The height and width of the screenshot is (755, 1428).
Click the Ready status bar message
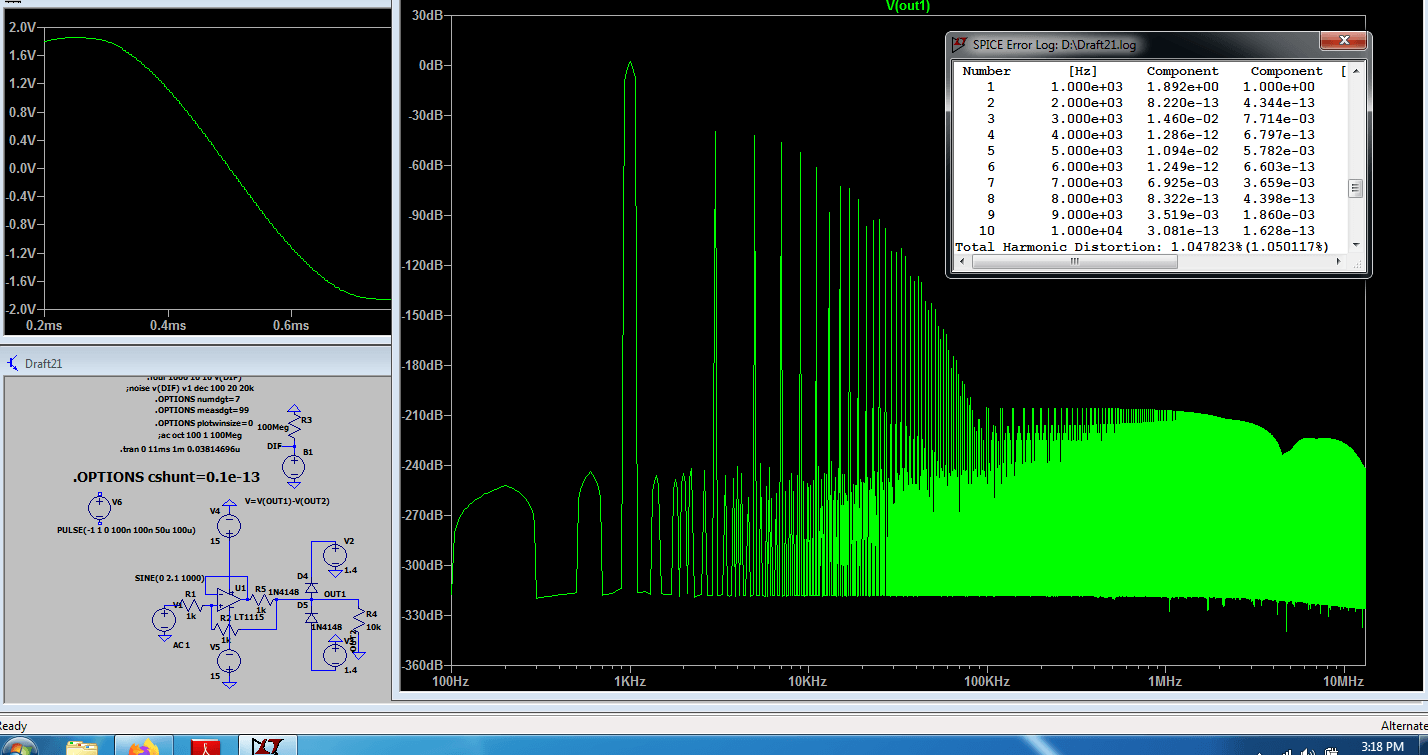(14, 726)
